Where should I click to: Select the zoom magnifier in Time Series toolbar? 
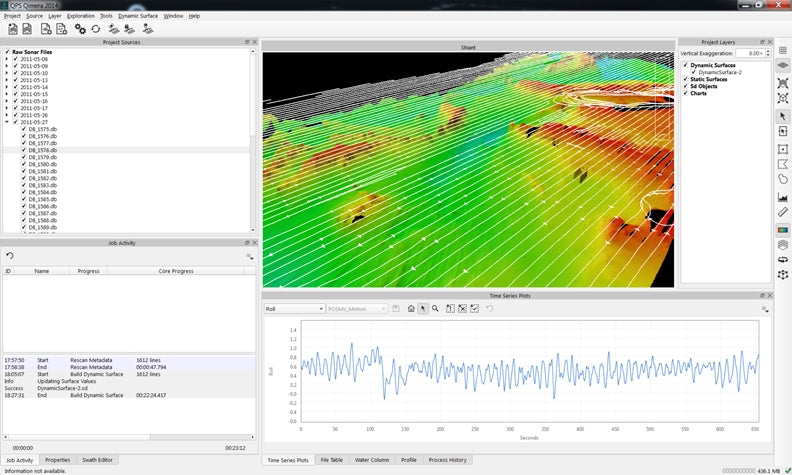(435, 309)
